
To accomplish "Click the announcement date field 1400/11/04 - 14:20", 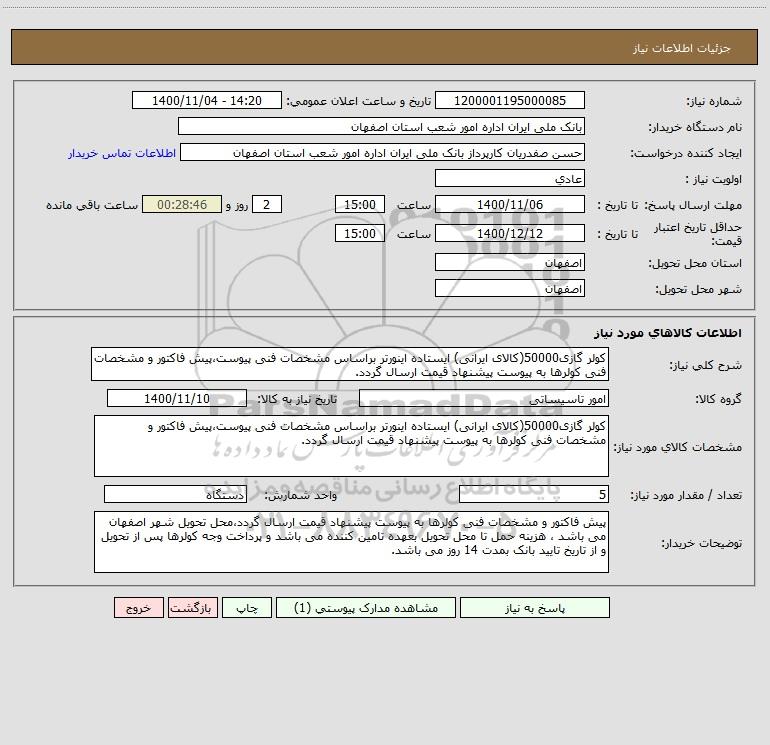I will click(x=207, y=100).
